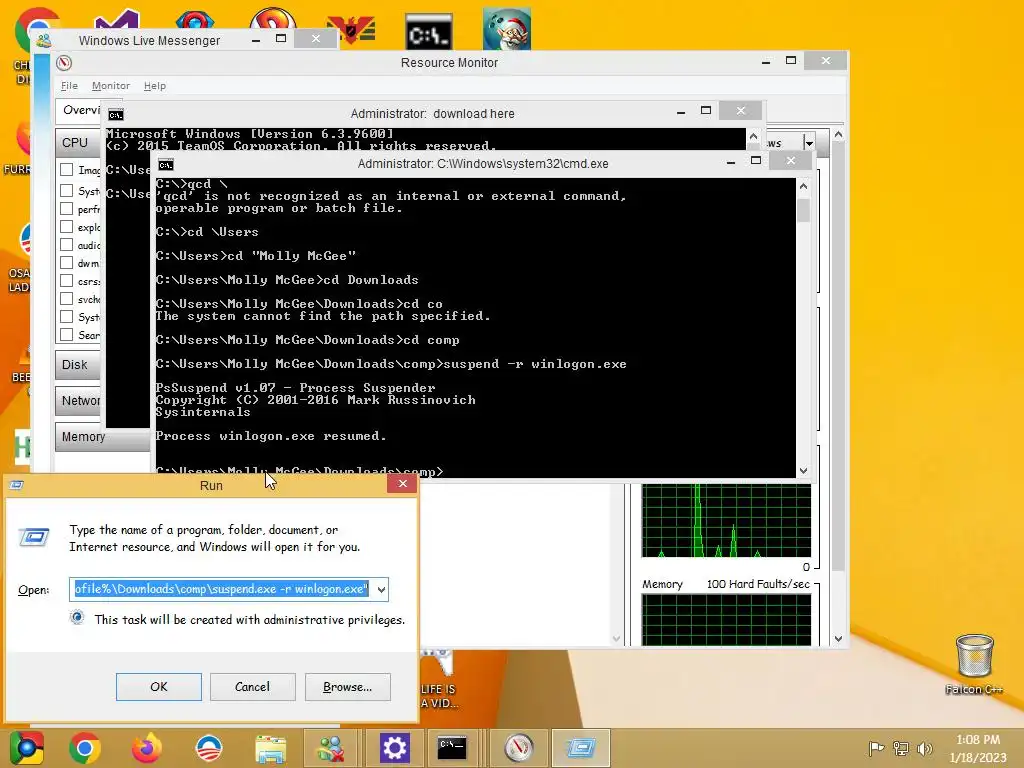Viewport: 1024px width, 768px height.
Task: Open the Monitor menu in Resource Monitor
Action: click(110, 86)
